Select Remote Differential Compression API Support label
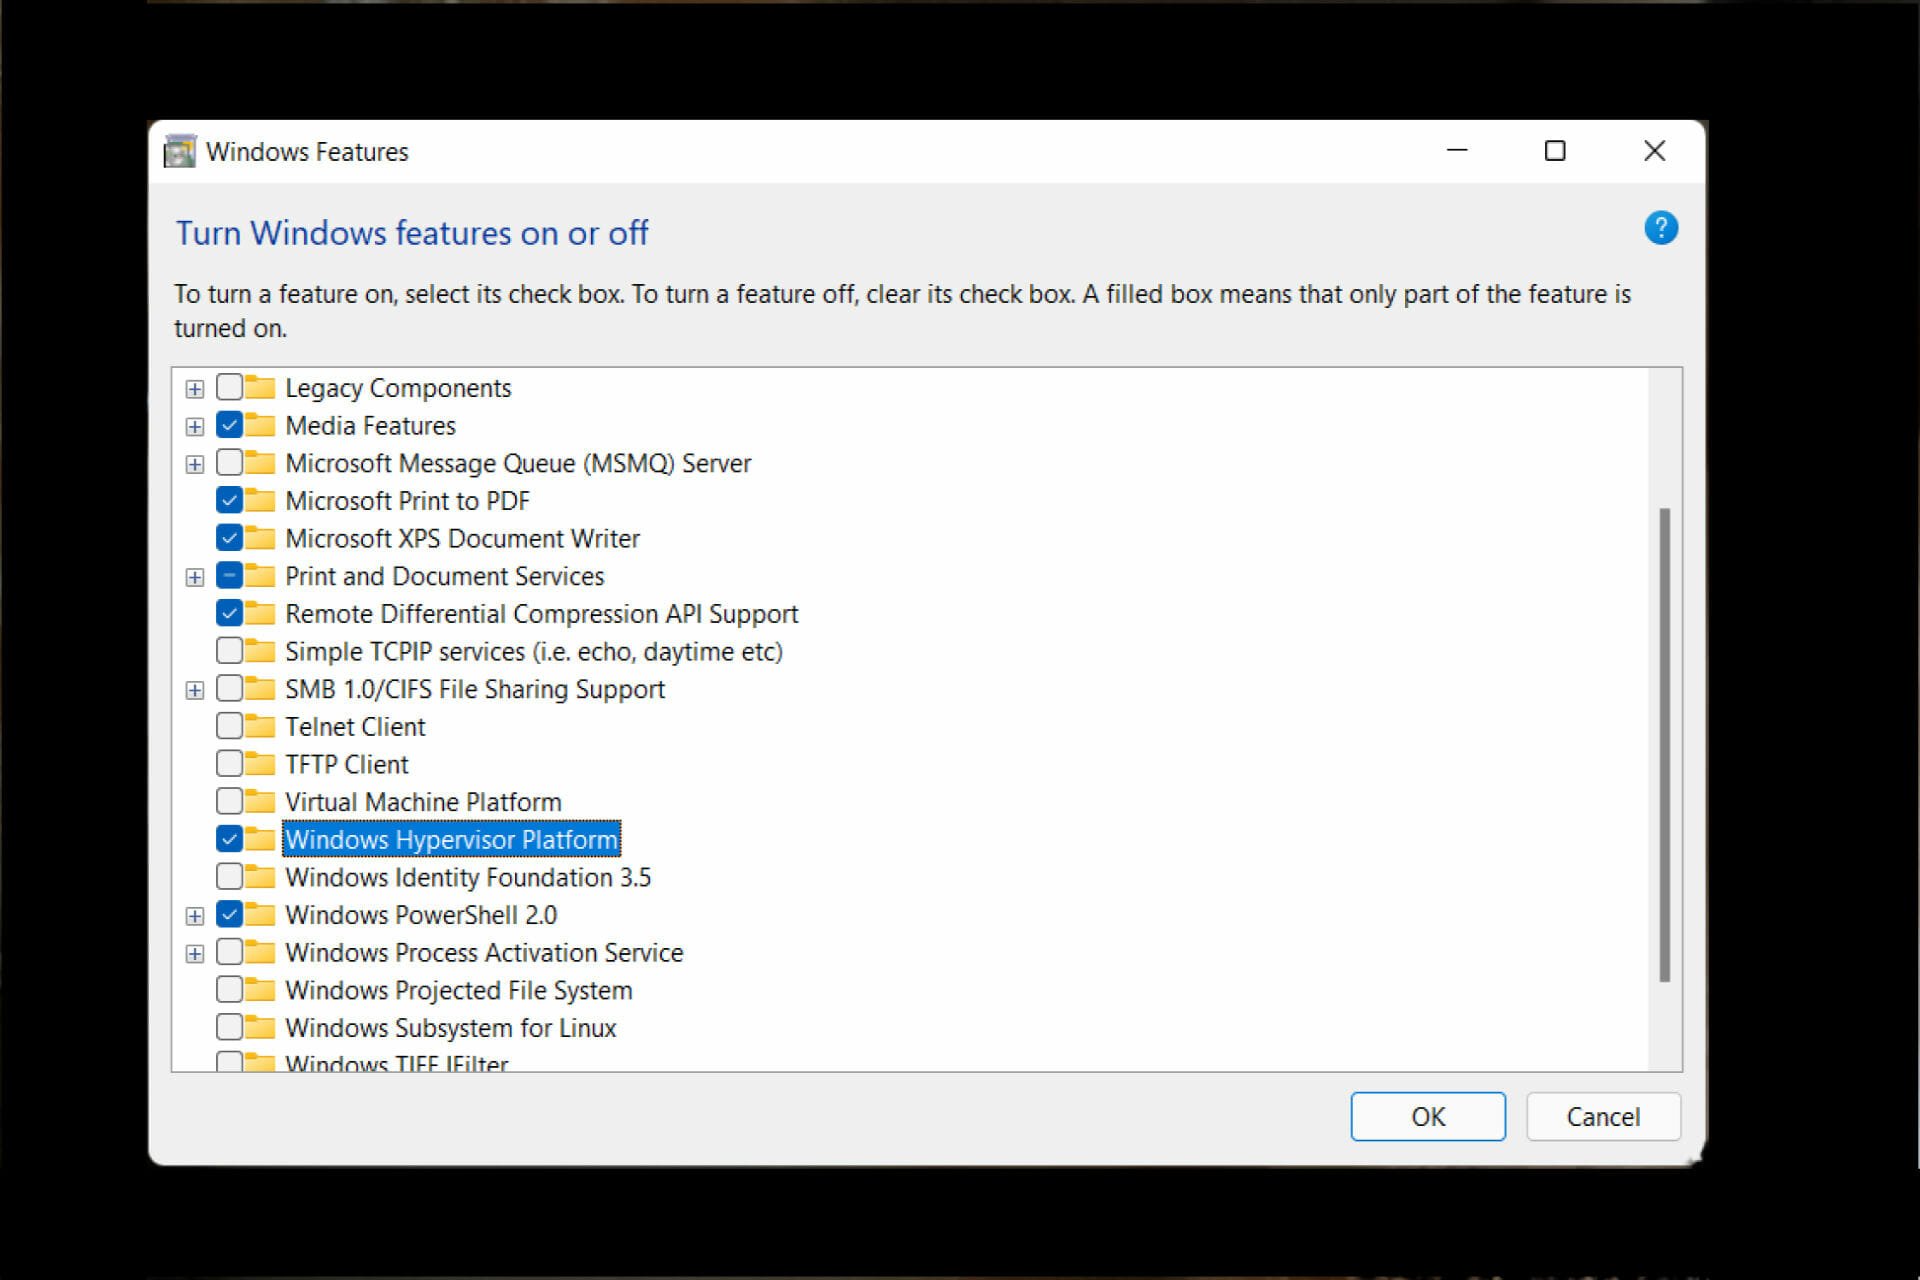This screenshot has height=1280, width=1920. point(542,613)
